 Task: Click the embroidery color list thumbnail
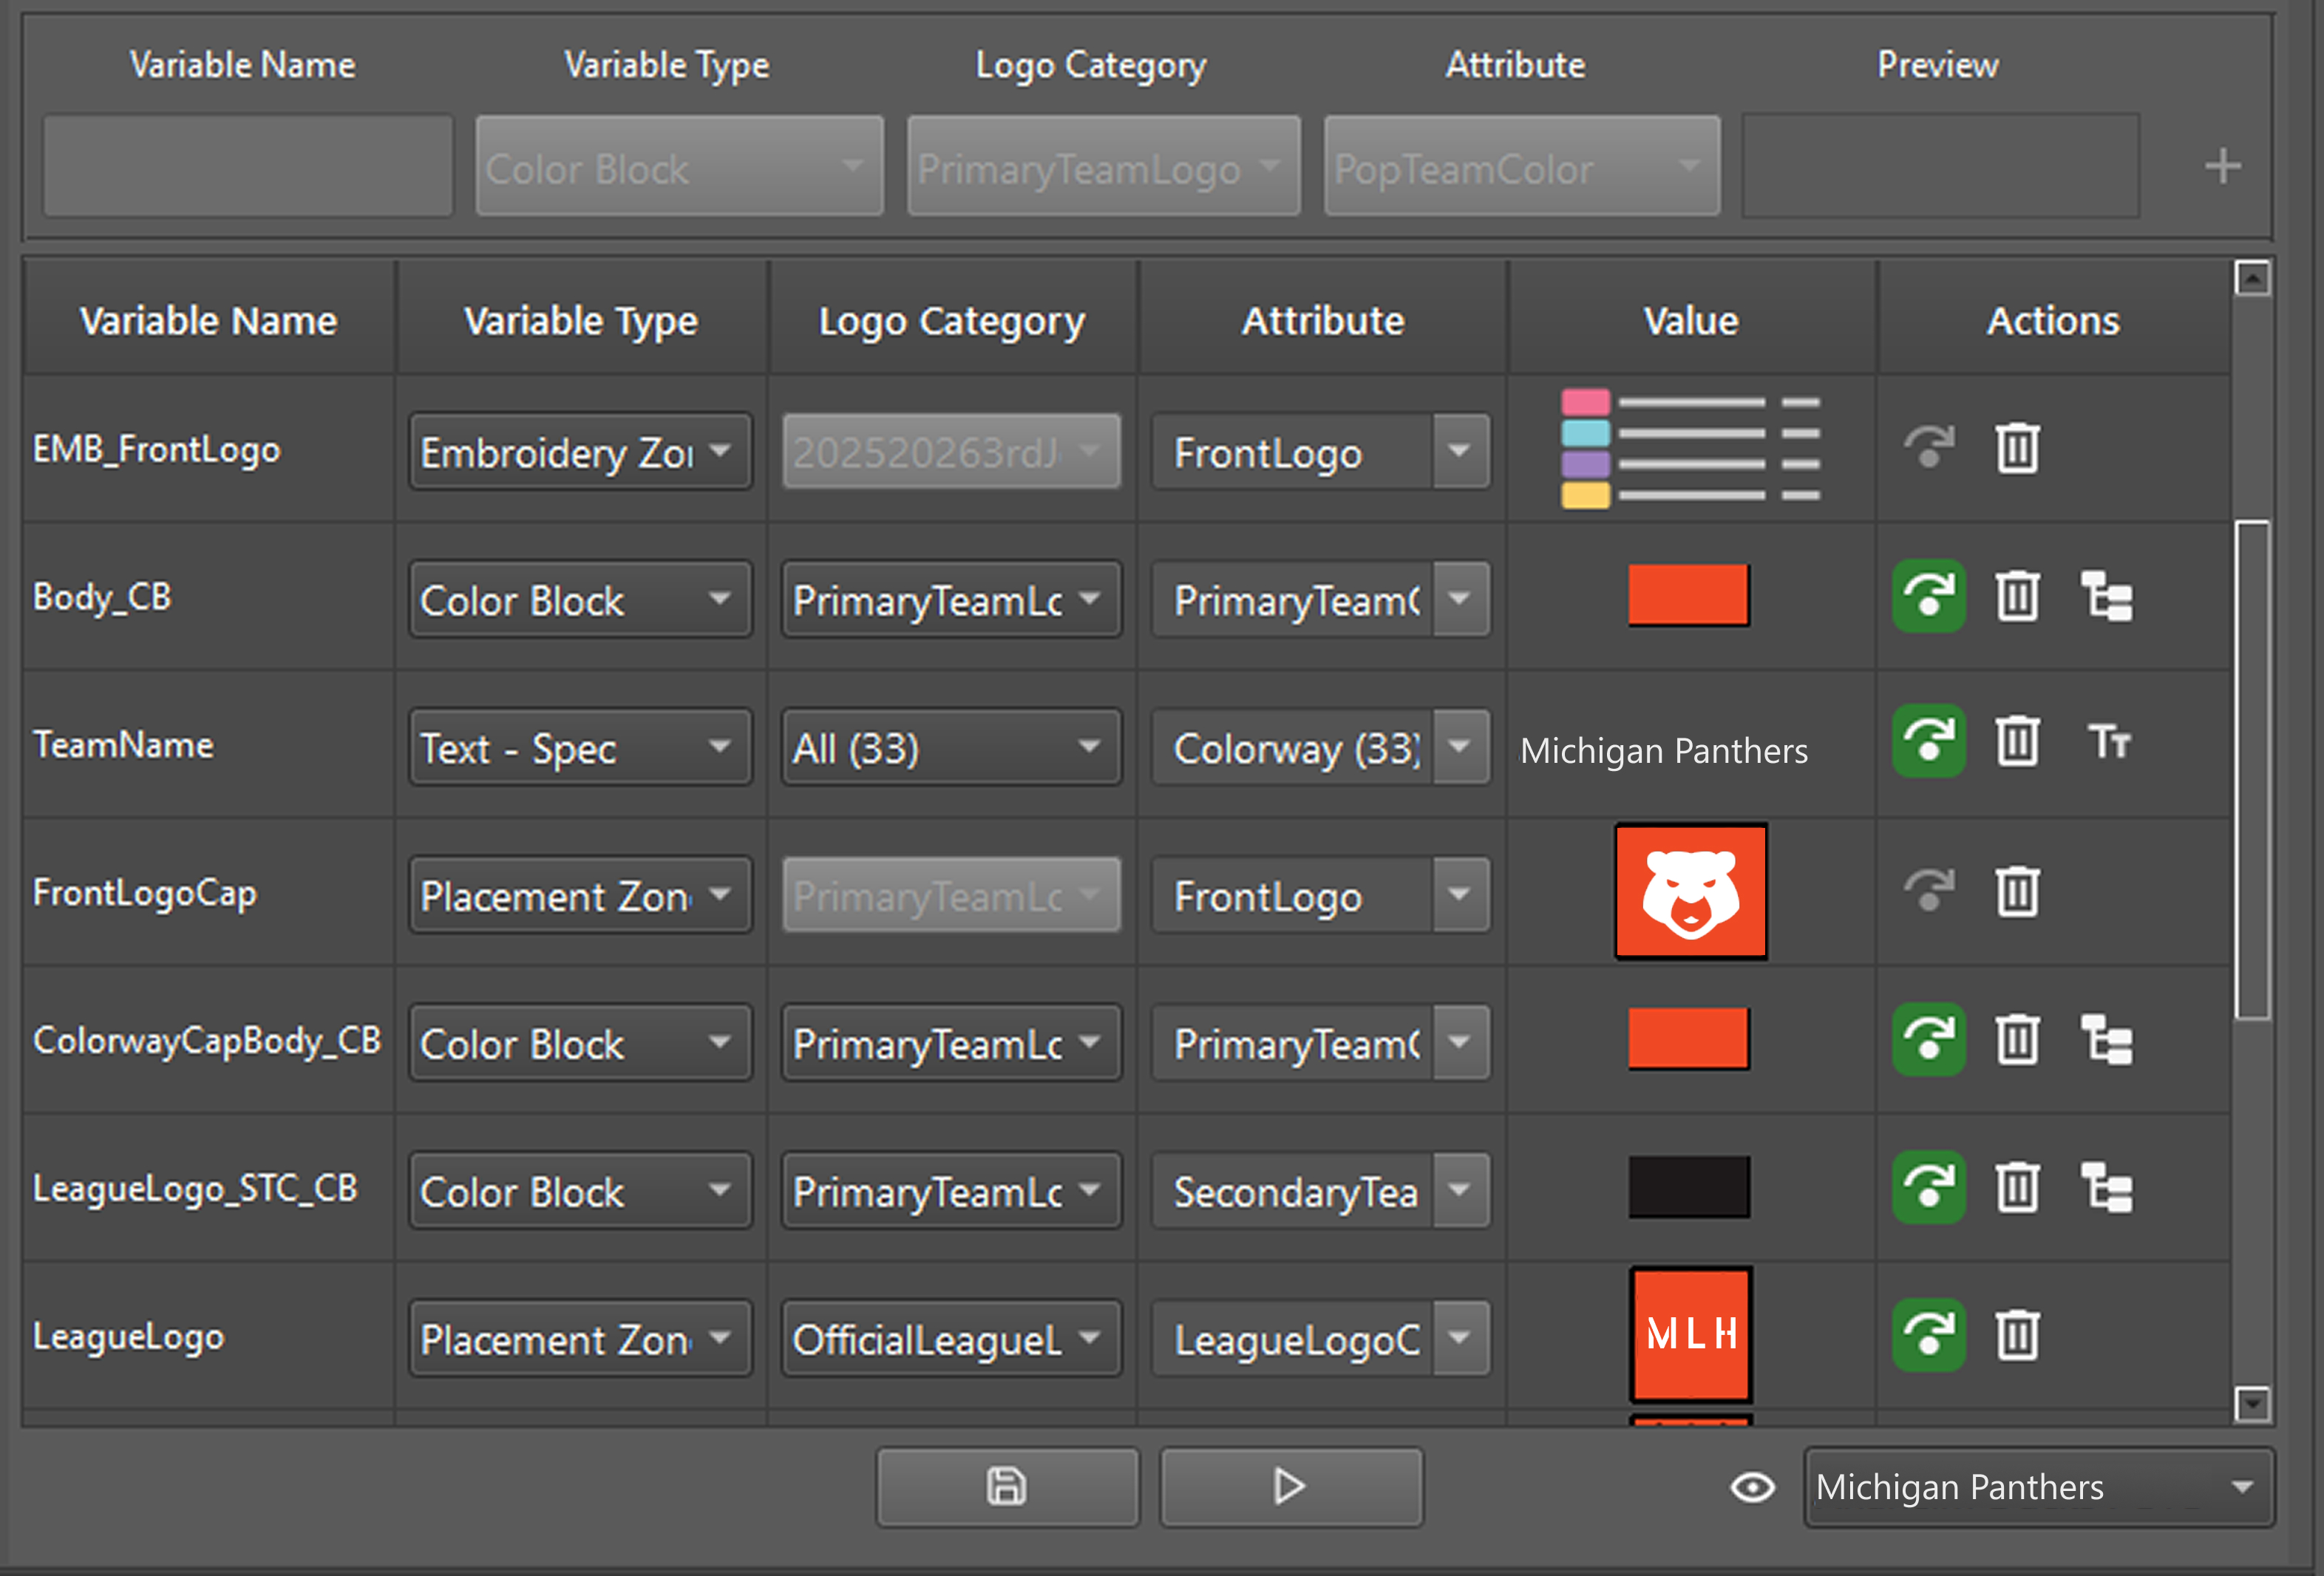tap(1690, 448)
